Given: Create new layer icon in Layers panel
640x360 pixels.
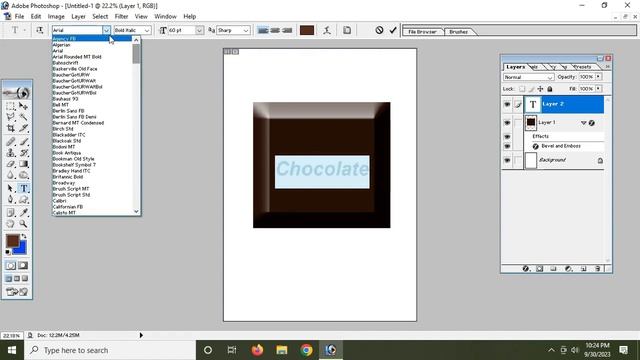Looking at the screenshot, I should 584,269.
